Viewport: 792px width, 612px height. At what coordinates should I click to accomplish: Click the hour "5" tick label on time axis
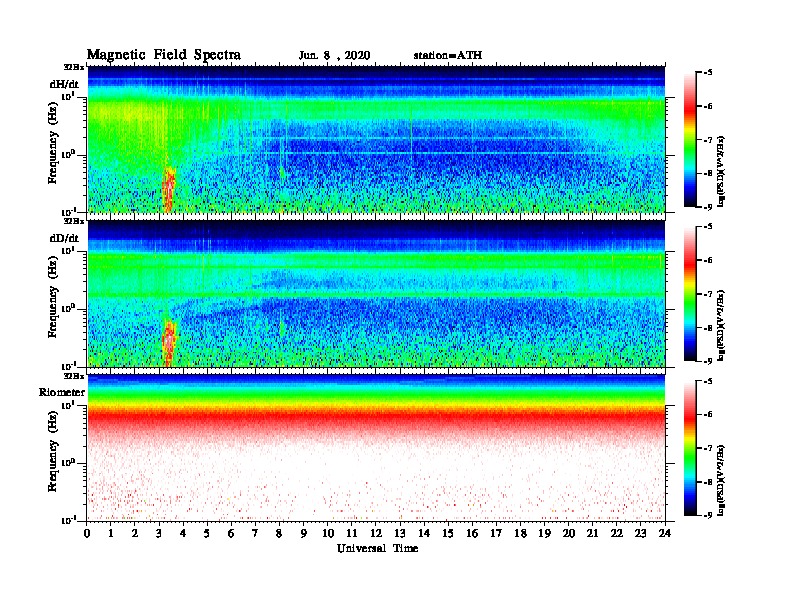[x=207, y=533]
